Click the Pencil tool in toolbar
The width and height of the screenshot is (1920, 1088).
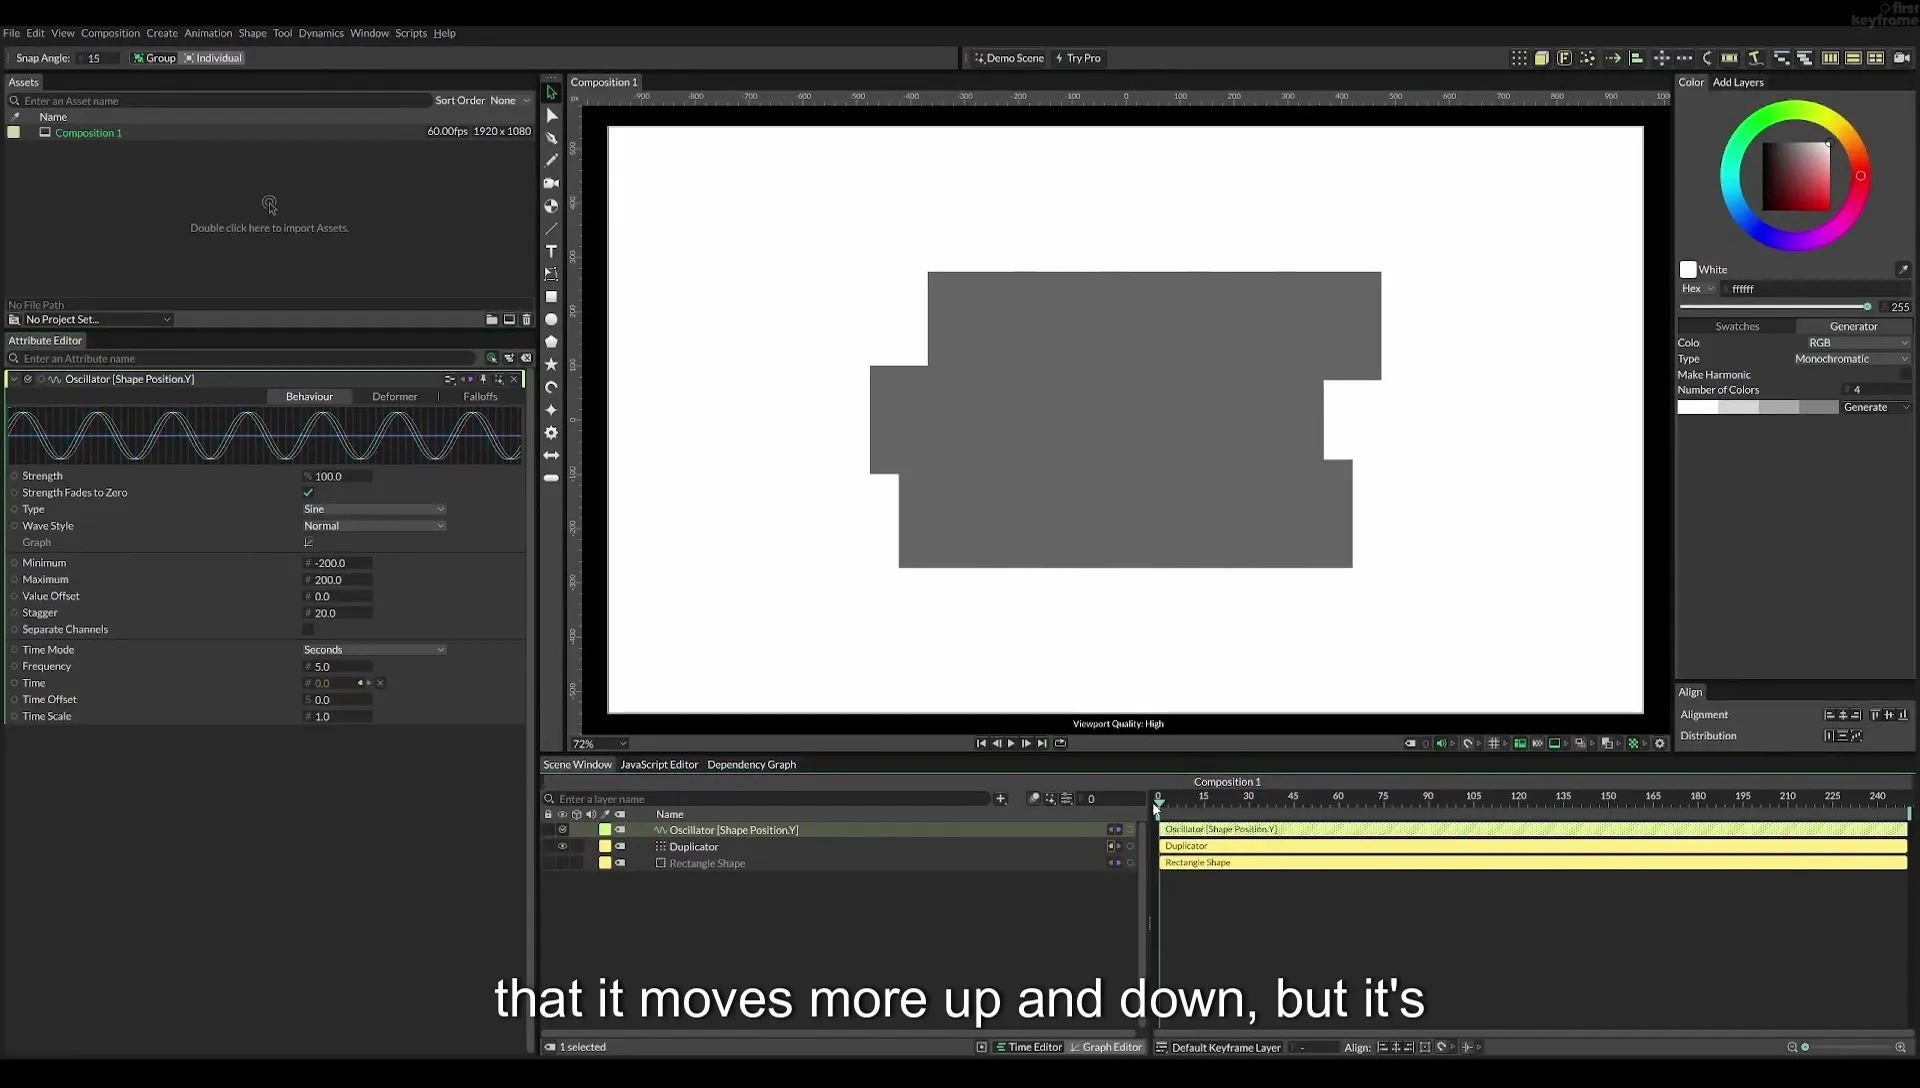pos(551,160)
